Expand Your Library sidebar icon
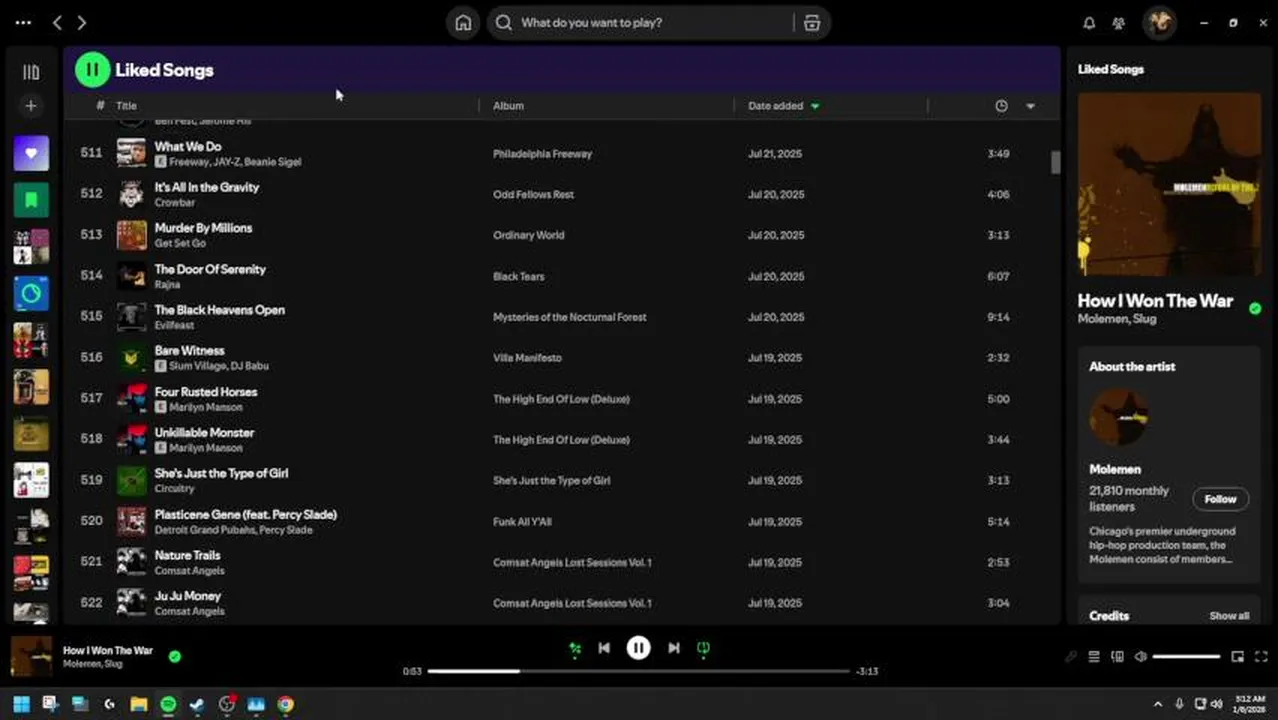The image size is (1278, 720). click(x=31, y=72)
